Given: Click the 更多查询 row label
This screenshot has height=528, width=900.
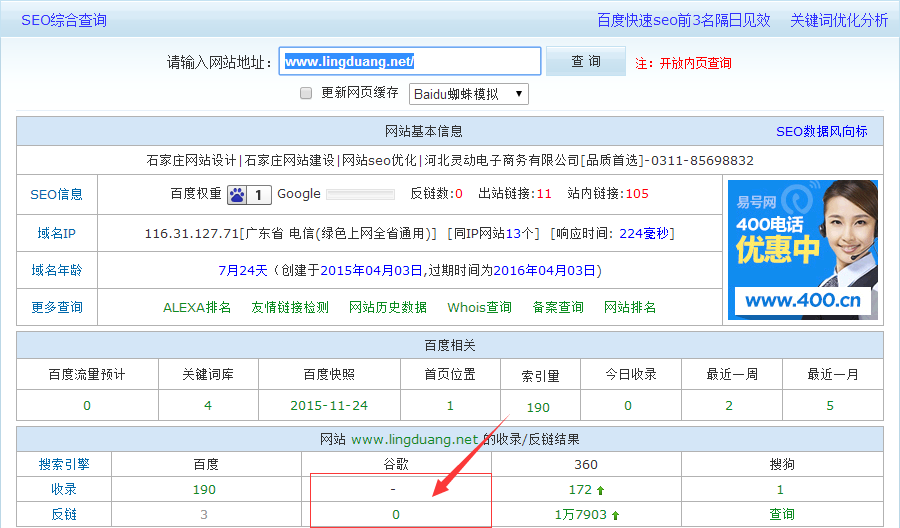Looking at the screenshot, I should coord(56,307).
